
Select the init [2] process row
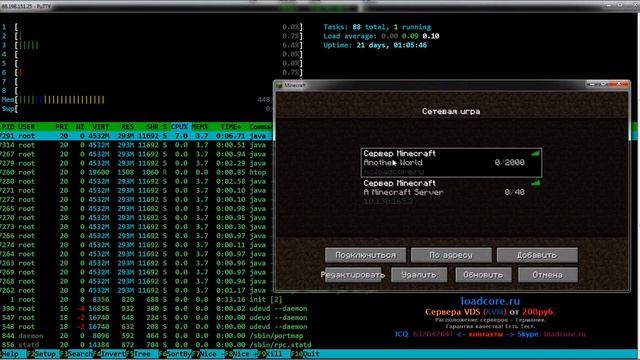(x=141, y=299)
